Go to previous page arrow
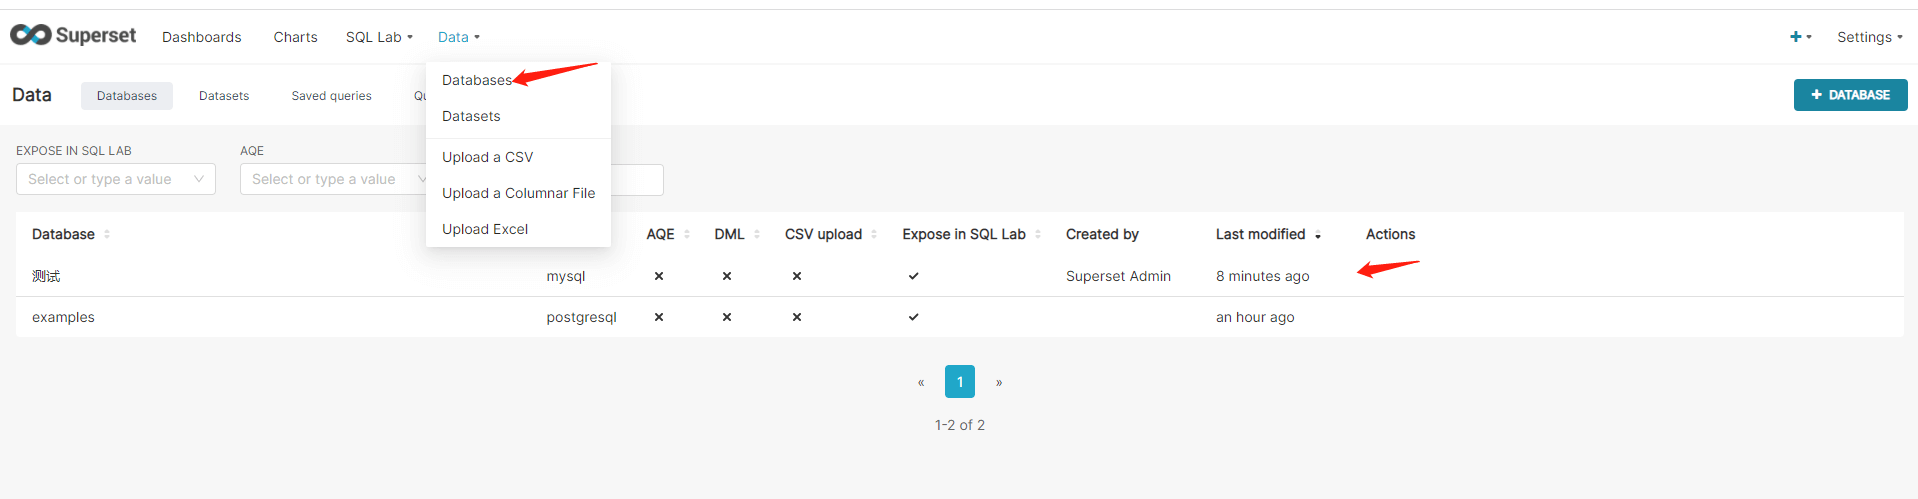The height and width of the screenshot is (499, 1918). [x=921, y=382]
